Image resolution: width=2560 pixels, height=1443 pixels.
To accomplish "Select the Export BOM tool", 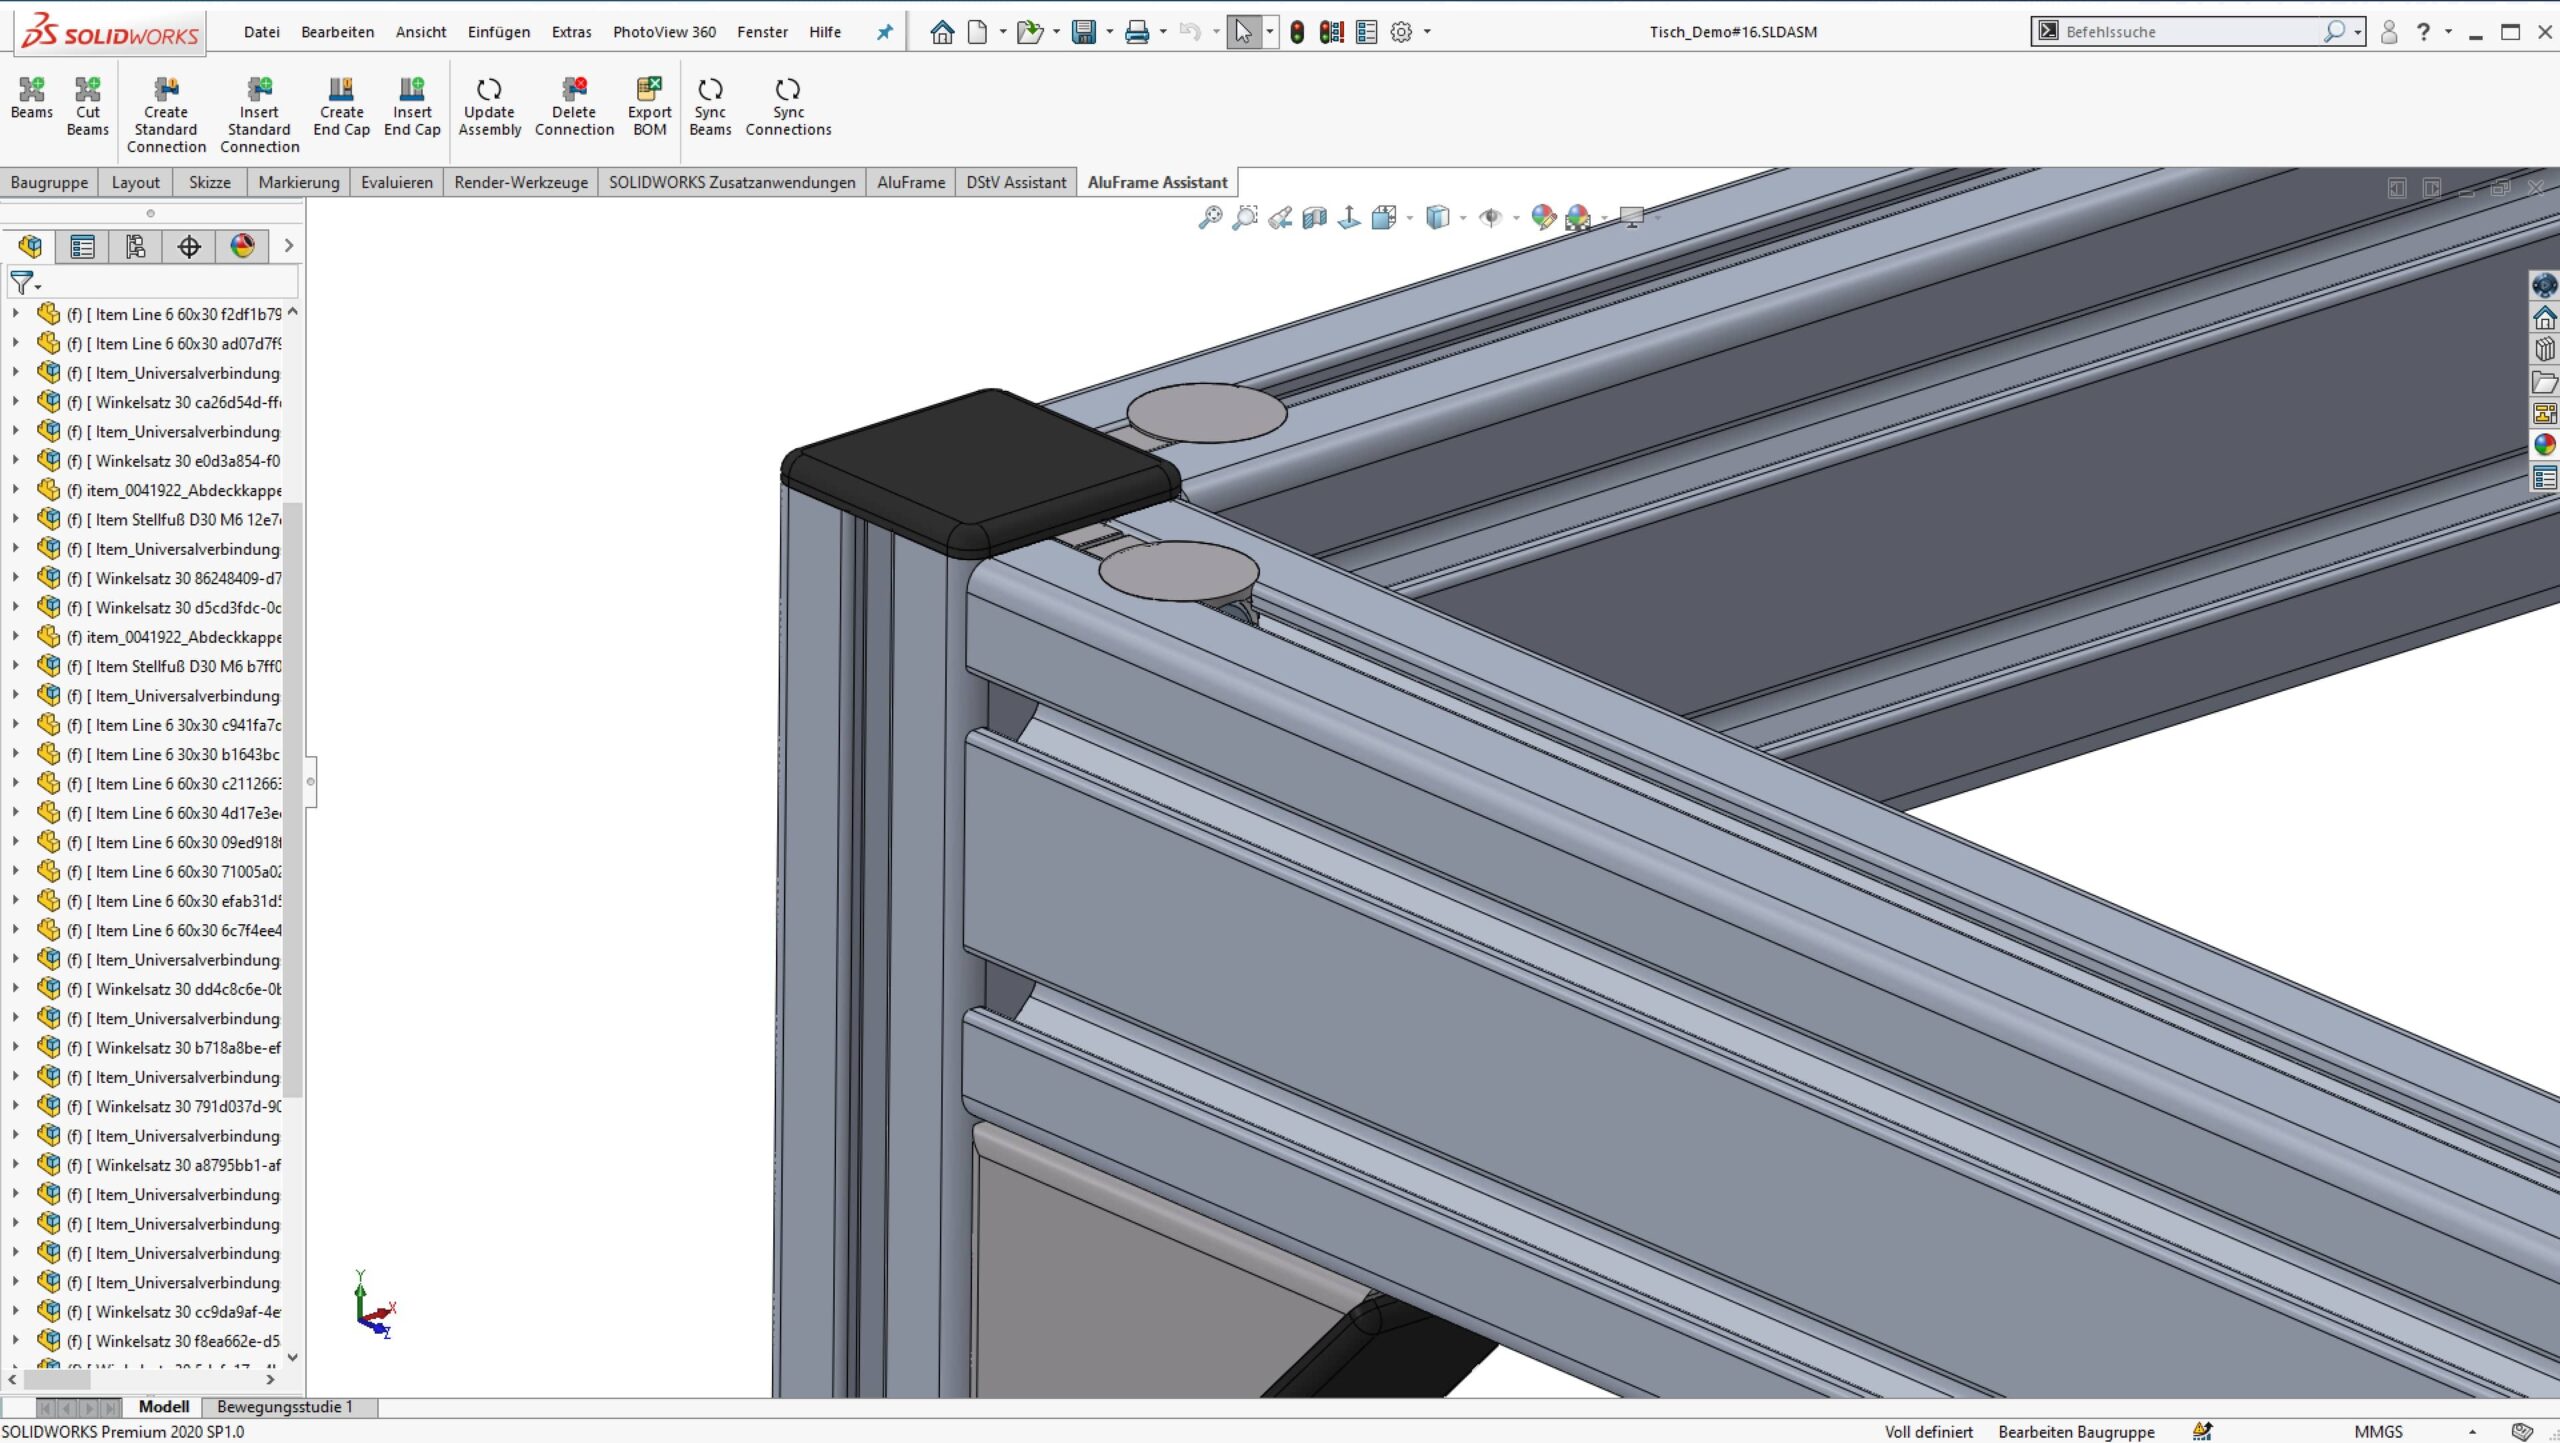I will 647,105.
